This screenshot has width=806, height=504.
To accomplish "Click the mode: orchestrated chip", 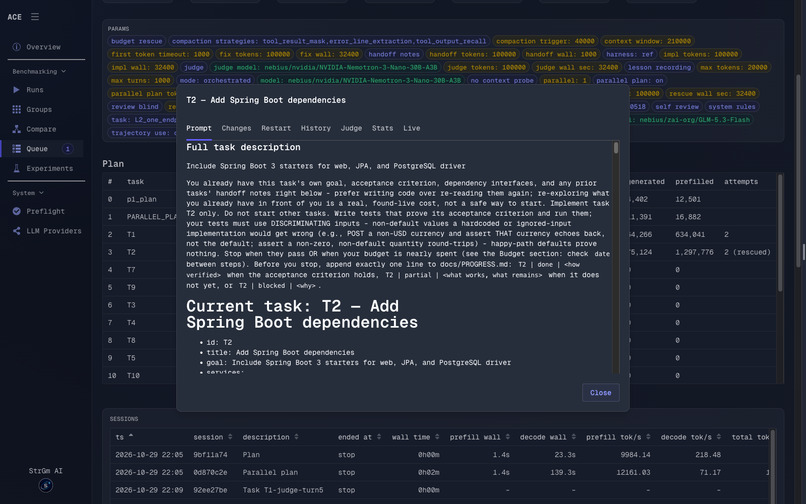I will pos(215,80).
